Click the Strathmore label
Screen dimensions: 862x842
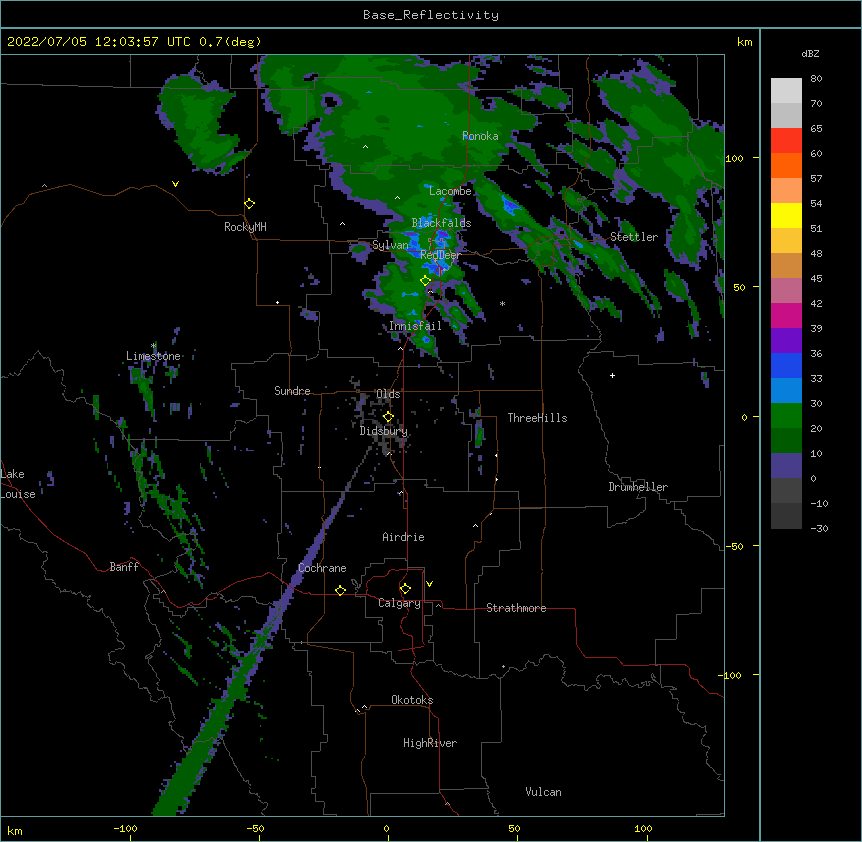tap(516, 608)
